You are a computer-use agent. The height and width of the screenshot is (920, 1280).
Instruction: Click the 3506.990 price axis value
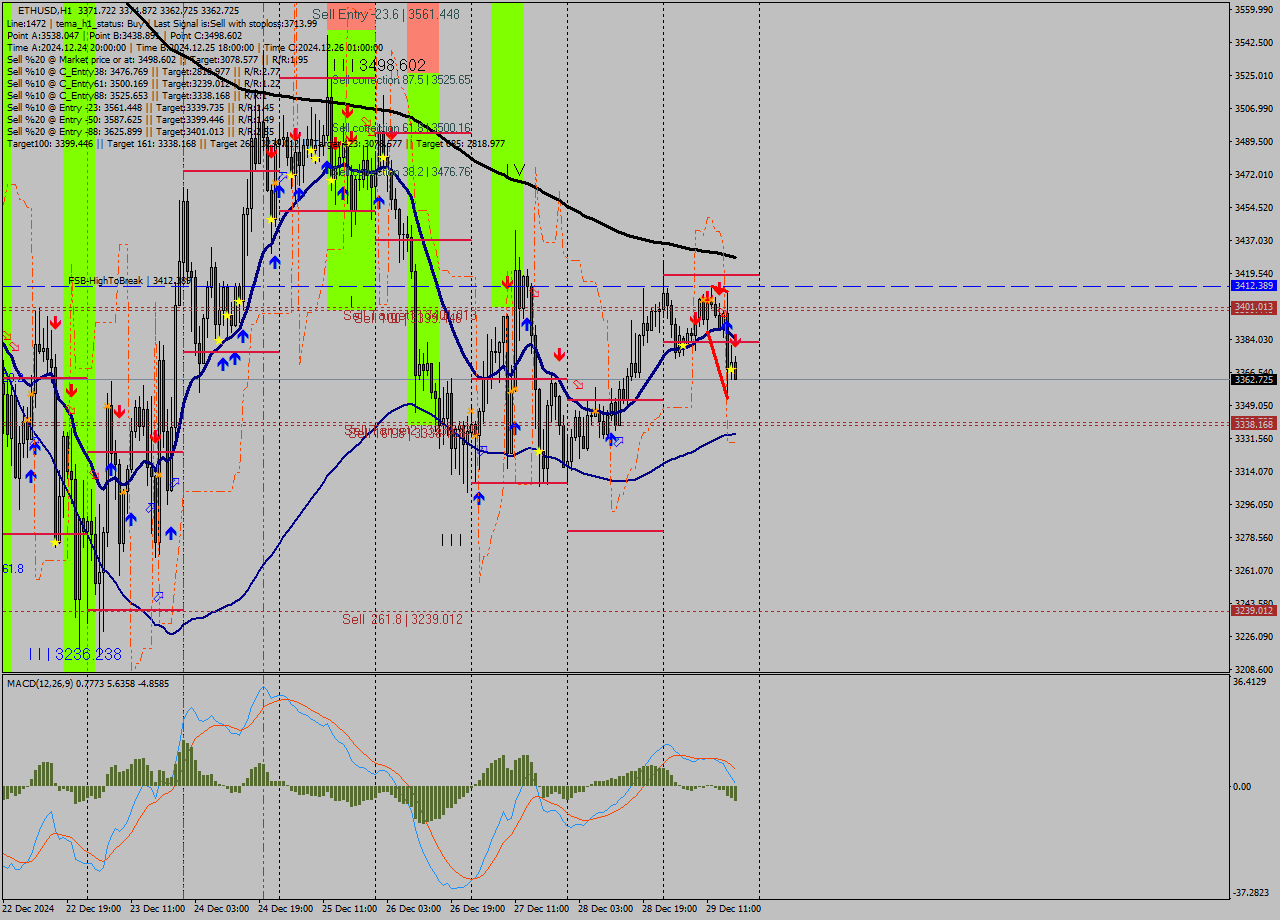1254,108
